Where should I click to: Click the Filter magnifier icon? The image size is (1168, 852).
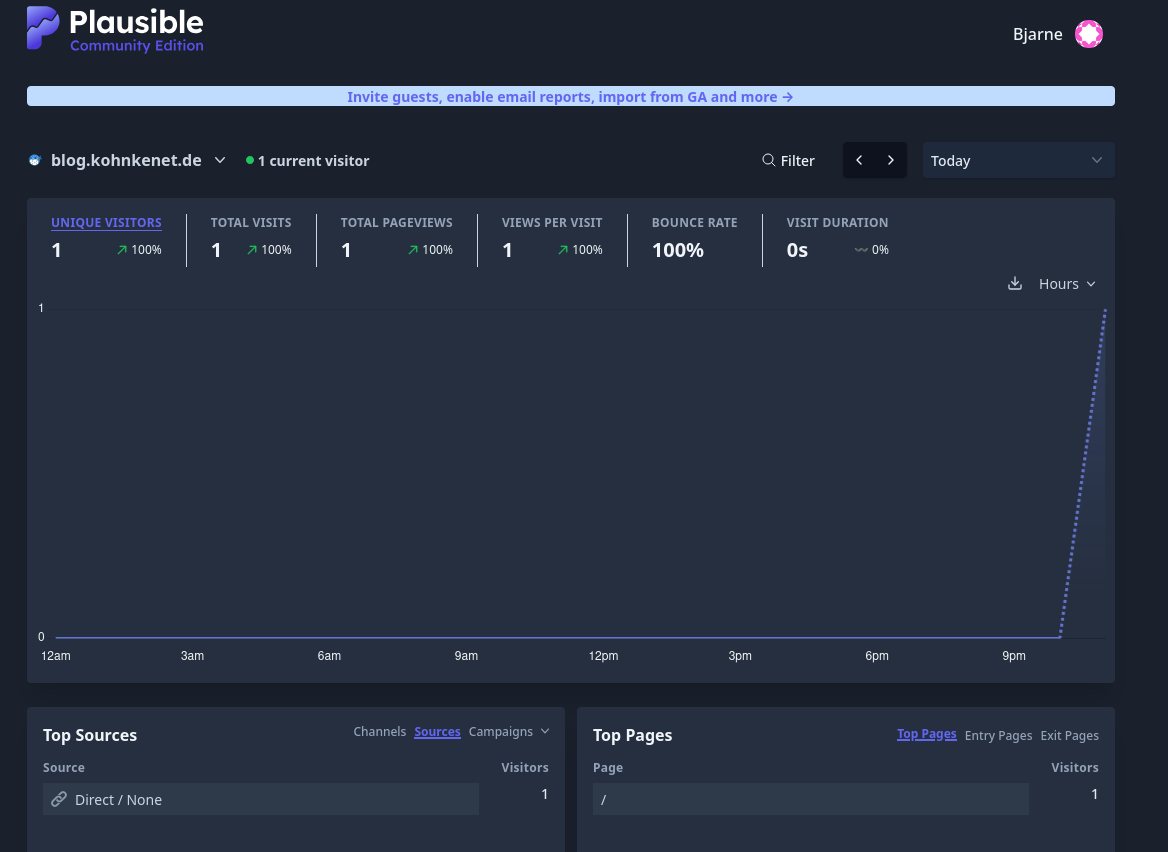pyautogui.click(x=769, y=160)
